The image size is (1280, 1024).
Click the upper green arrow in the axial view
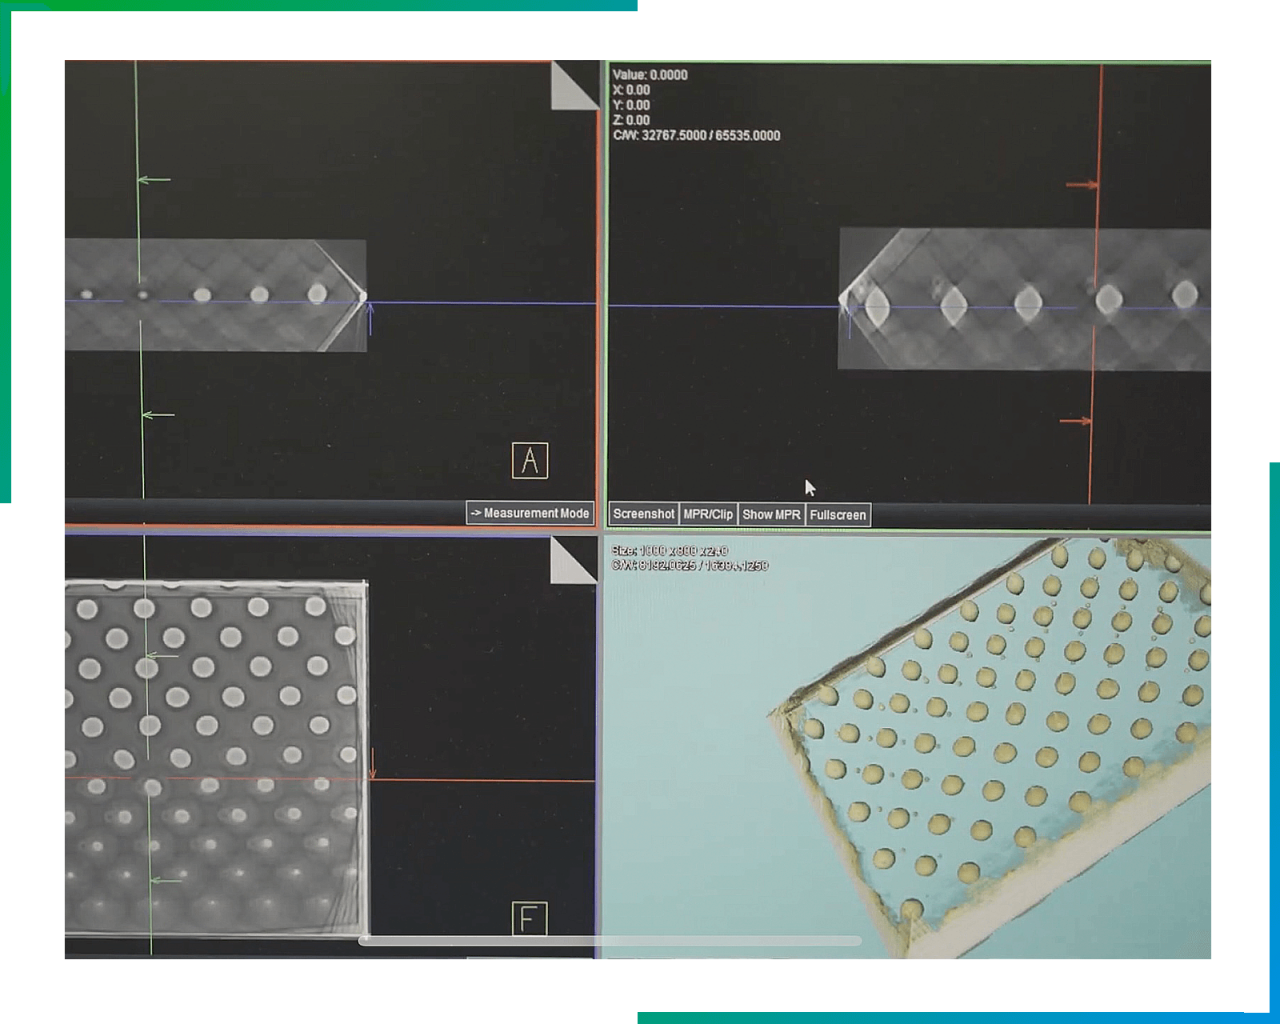pos(152,180)
